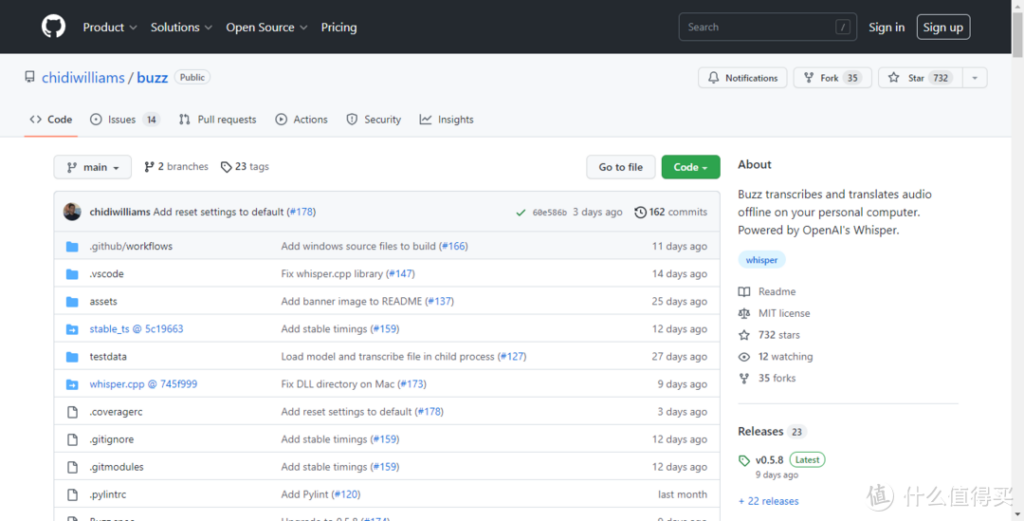Image resolution: width=1024 pixels, height=521 pixels.
Task: Show the 2 branches page
Action: [x=176, y=167]
